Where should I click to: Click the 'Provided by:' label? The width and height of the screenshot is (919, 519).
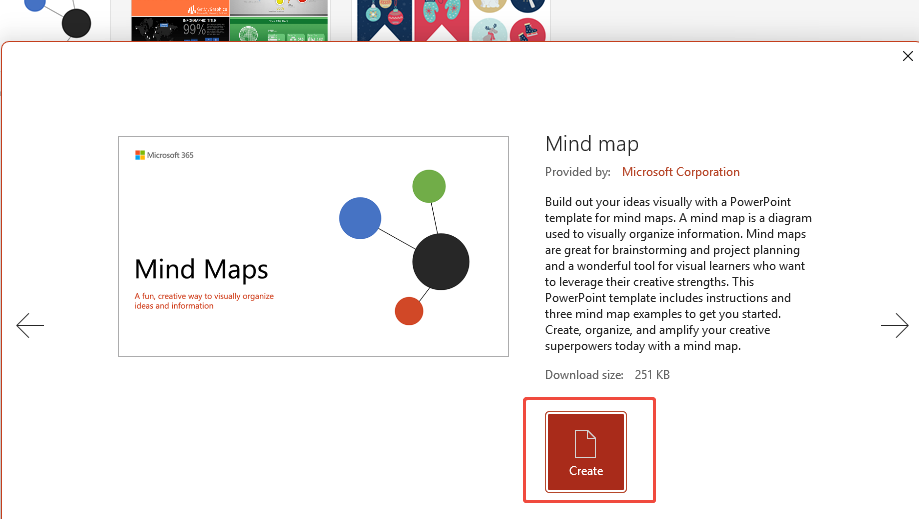pos(577,172)
